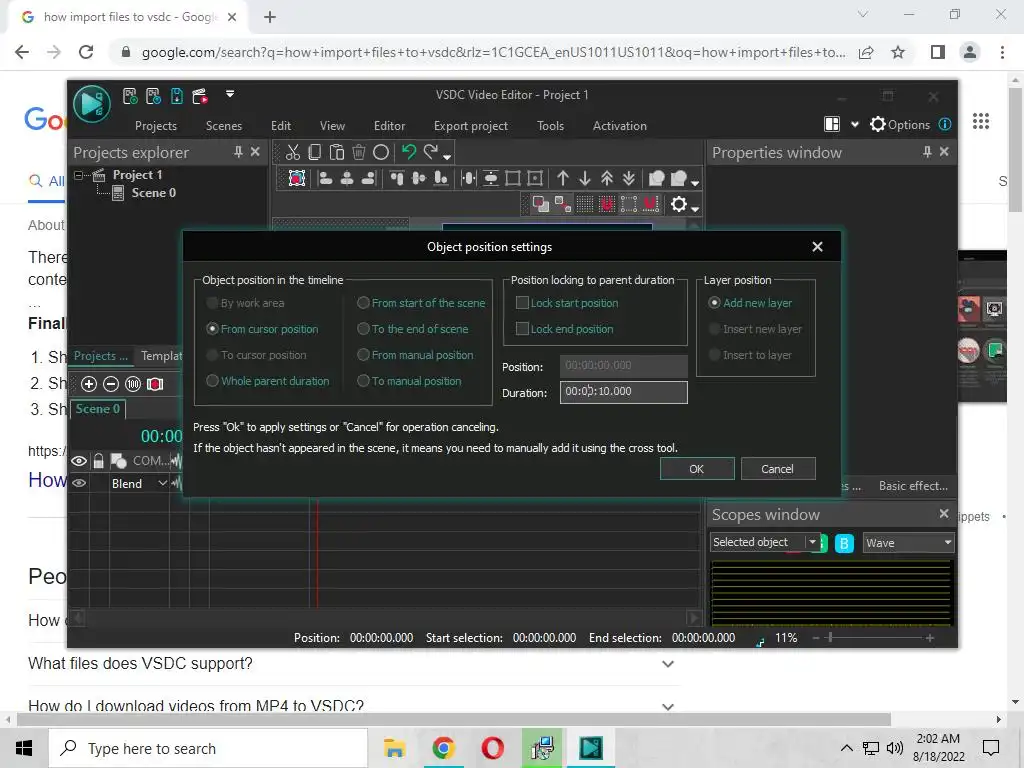Toggle eye visibility on COM layer row
The width and height of the screenshot is (1024, 768).
(x=78, y=461)
